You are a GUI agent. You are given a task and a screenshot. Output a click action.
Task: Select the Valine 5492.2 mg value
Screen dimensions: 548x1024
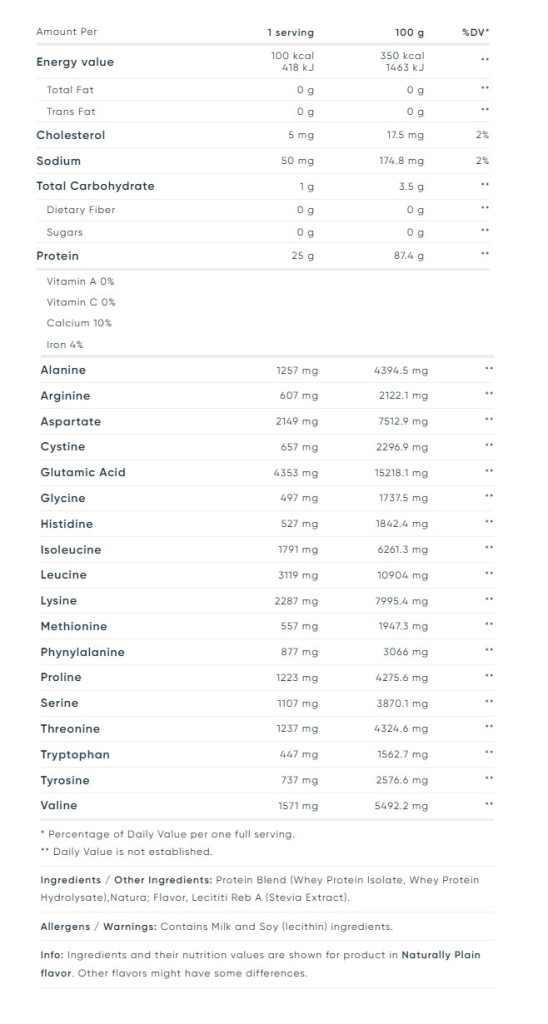[x=401, y=806]
